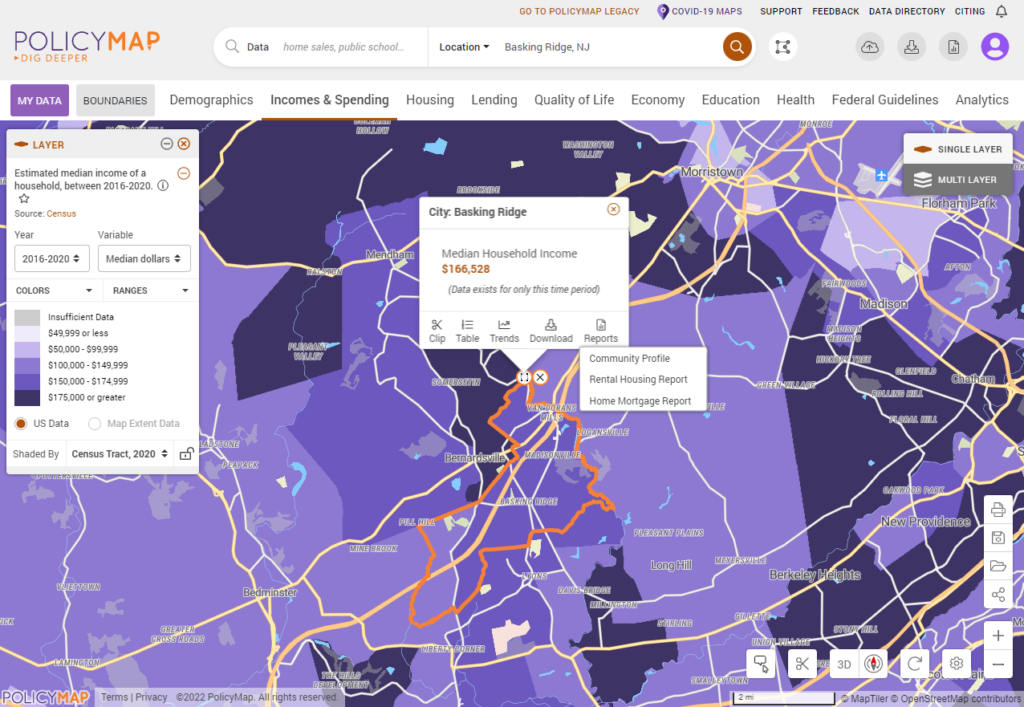Click the Census source link
This screenshot has width=1024, height=707.
click(61, 213)
